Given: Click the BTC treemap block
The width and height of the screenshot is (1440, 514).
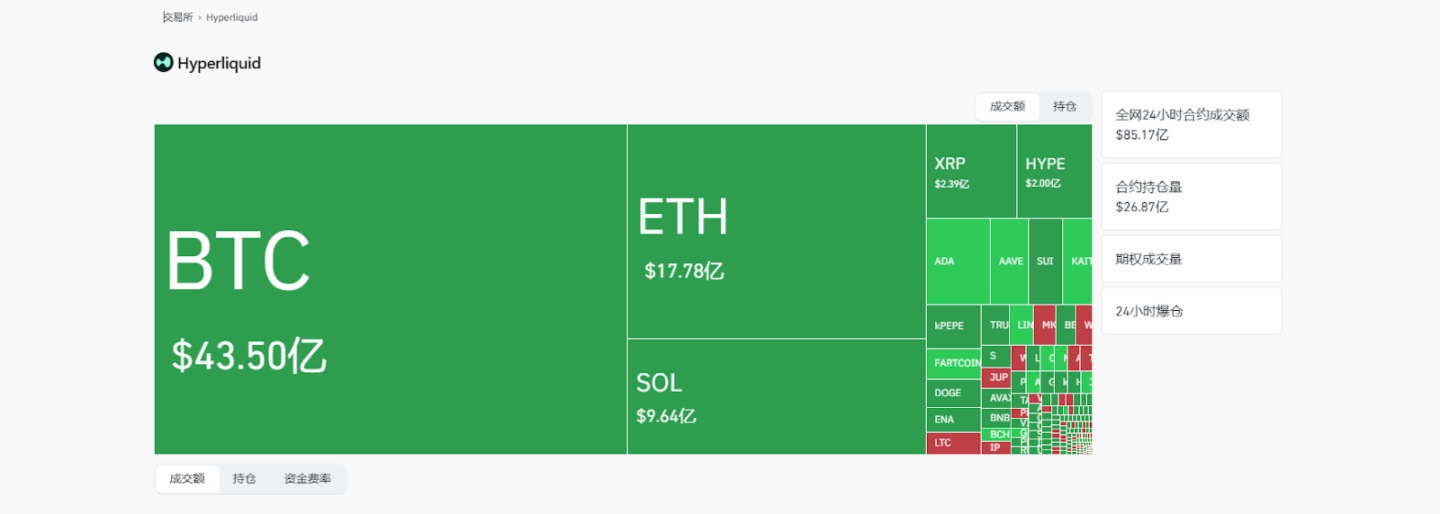Looking at the screenshot, I should (390, 289).
